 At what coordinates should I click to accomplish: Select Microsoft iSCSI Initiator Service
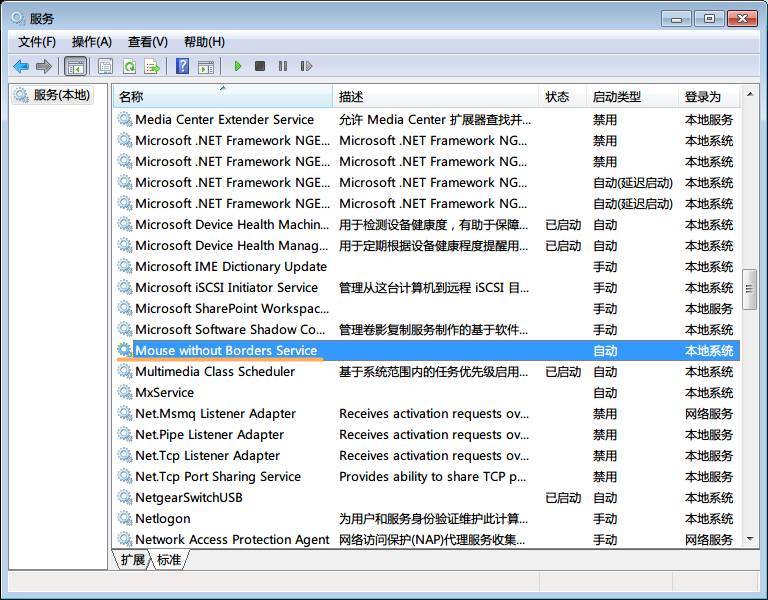point(428,288)
